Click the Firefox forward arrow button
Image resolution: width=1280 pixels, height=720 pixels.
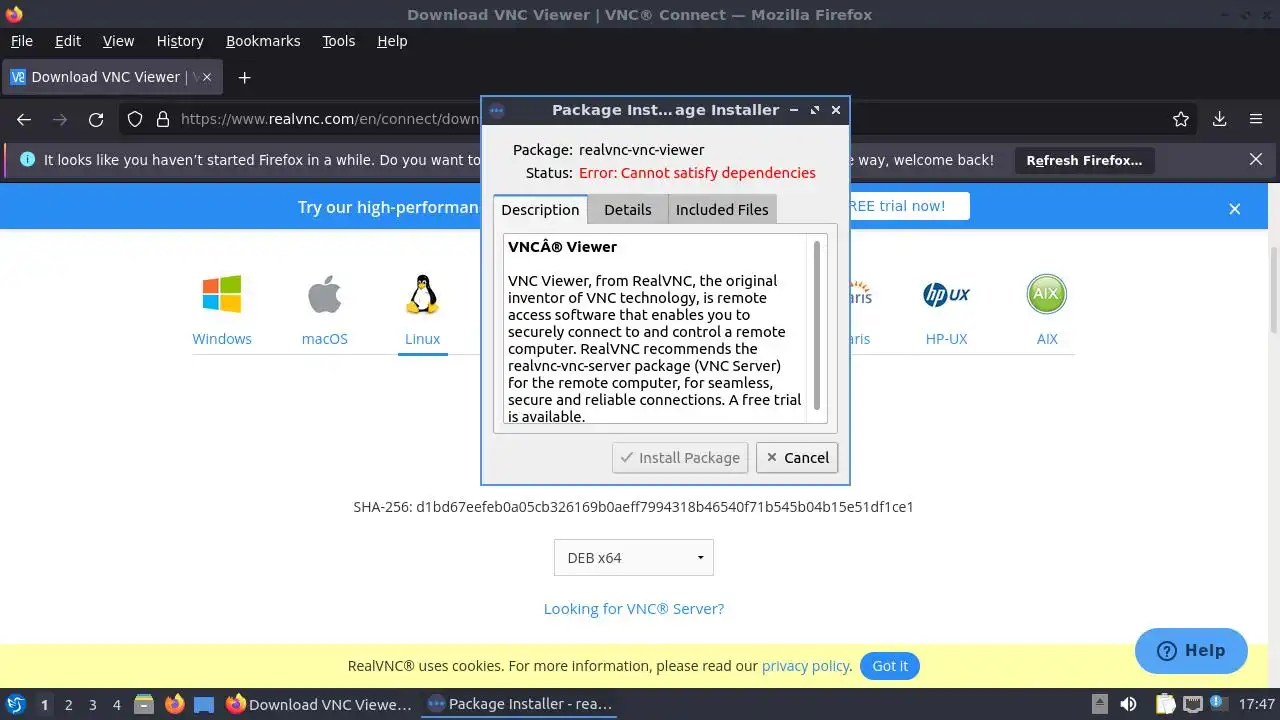(x=60, y=119)
